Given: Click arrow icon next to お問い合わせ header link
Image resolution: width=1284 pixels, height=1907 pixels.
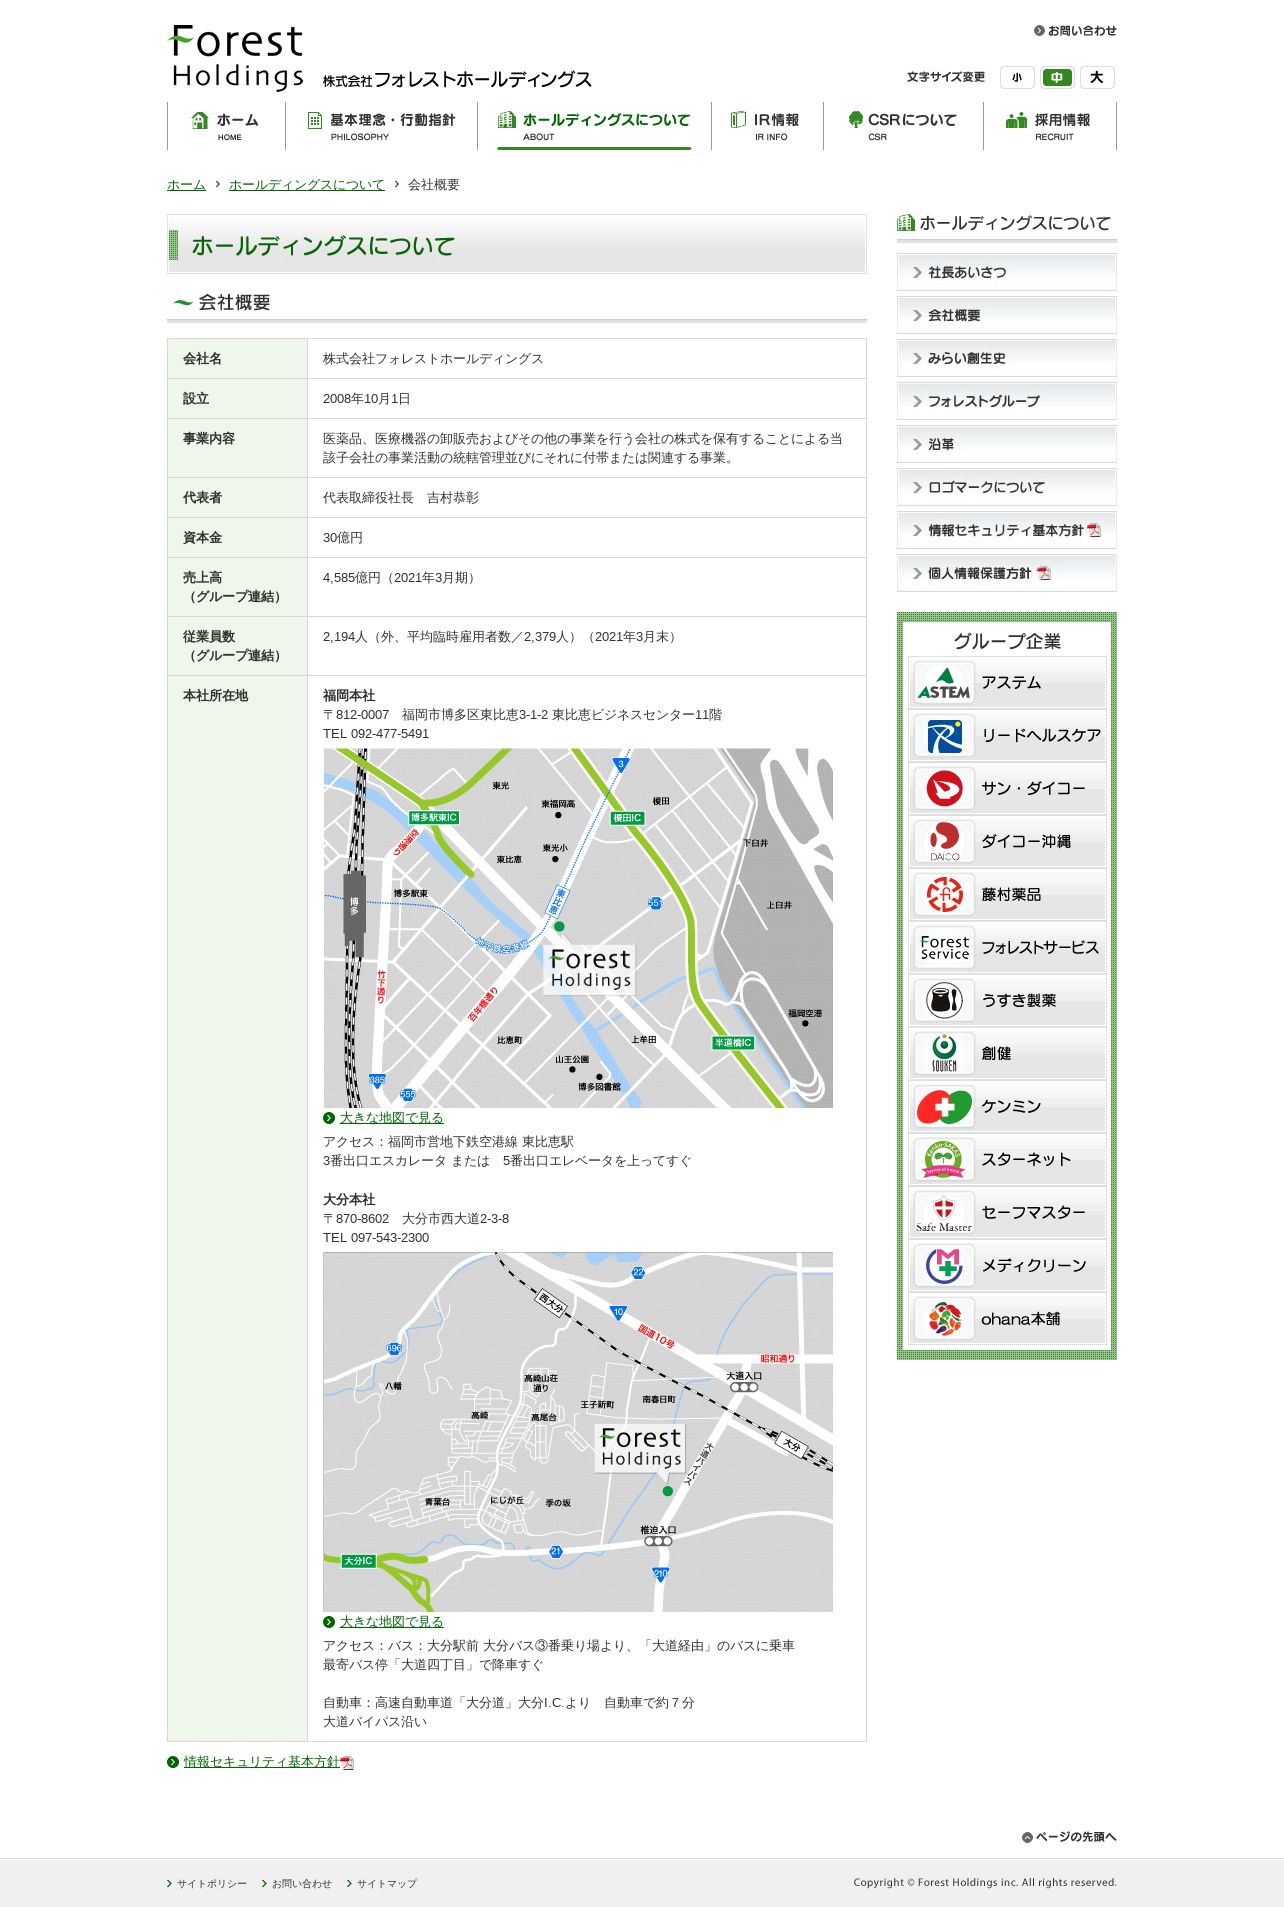Looking at the screenshot, I should [1039, 31].
